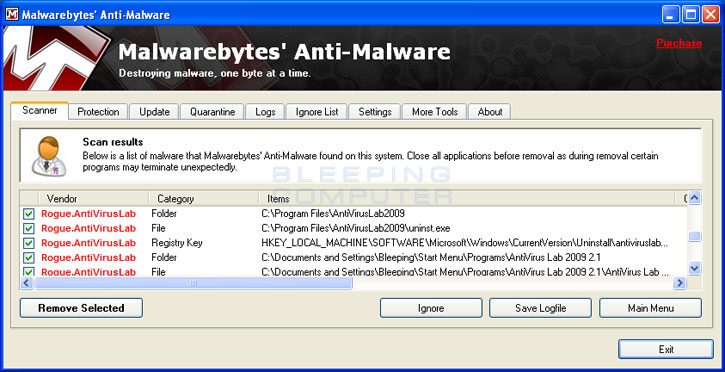Screen dimensions: 725x372
Task: Sort by the Category column header
Action: tap(204, 199)
